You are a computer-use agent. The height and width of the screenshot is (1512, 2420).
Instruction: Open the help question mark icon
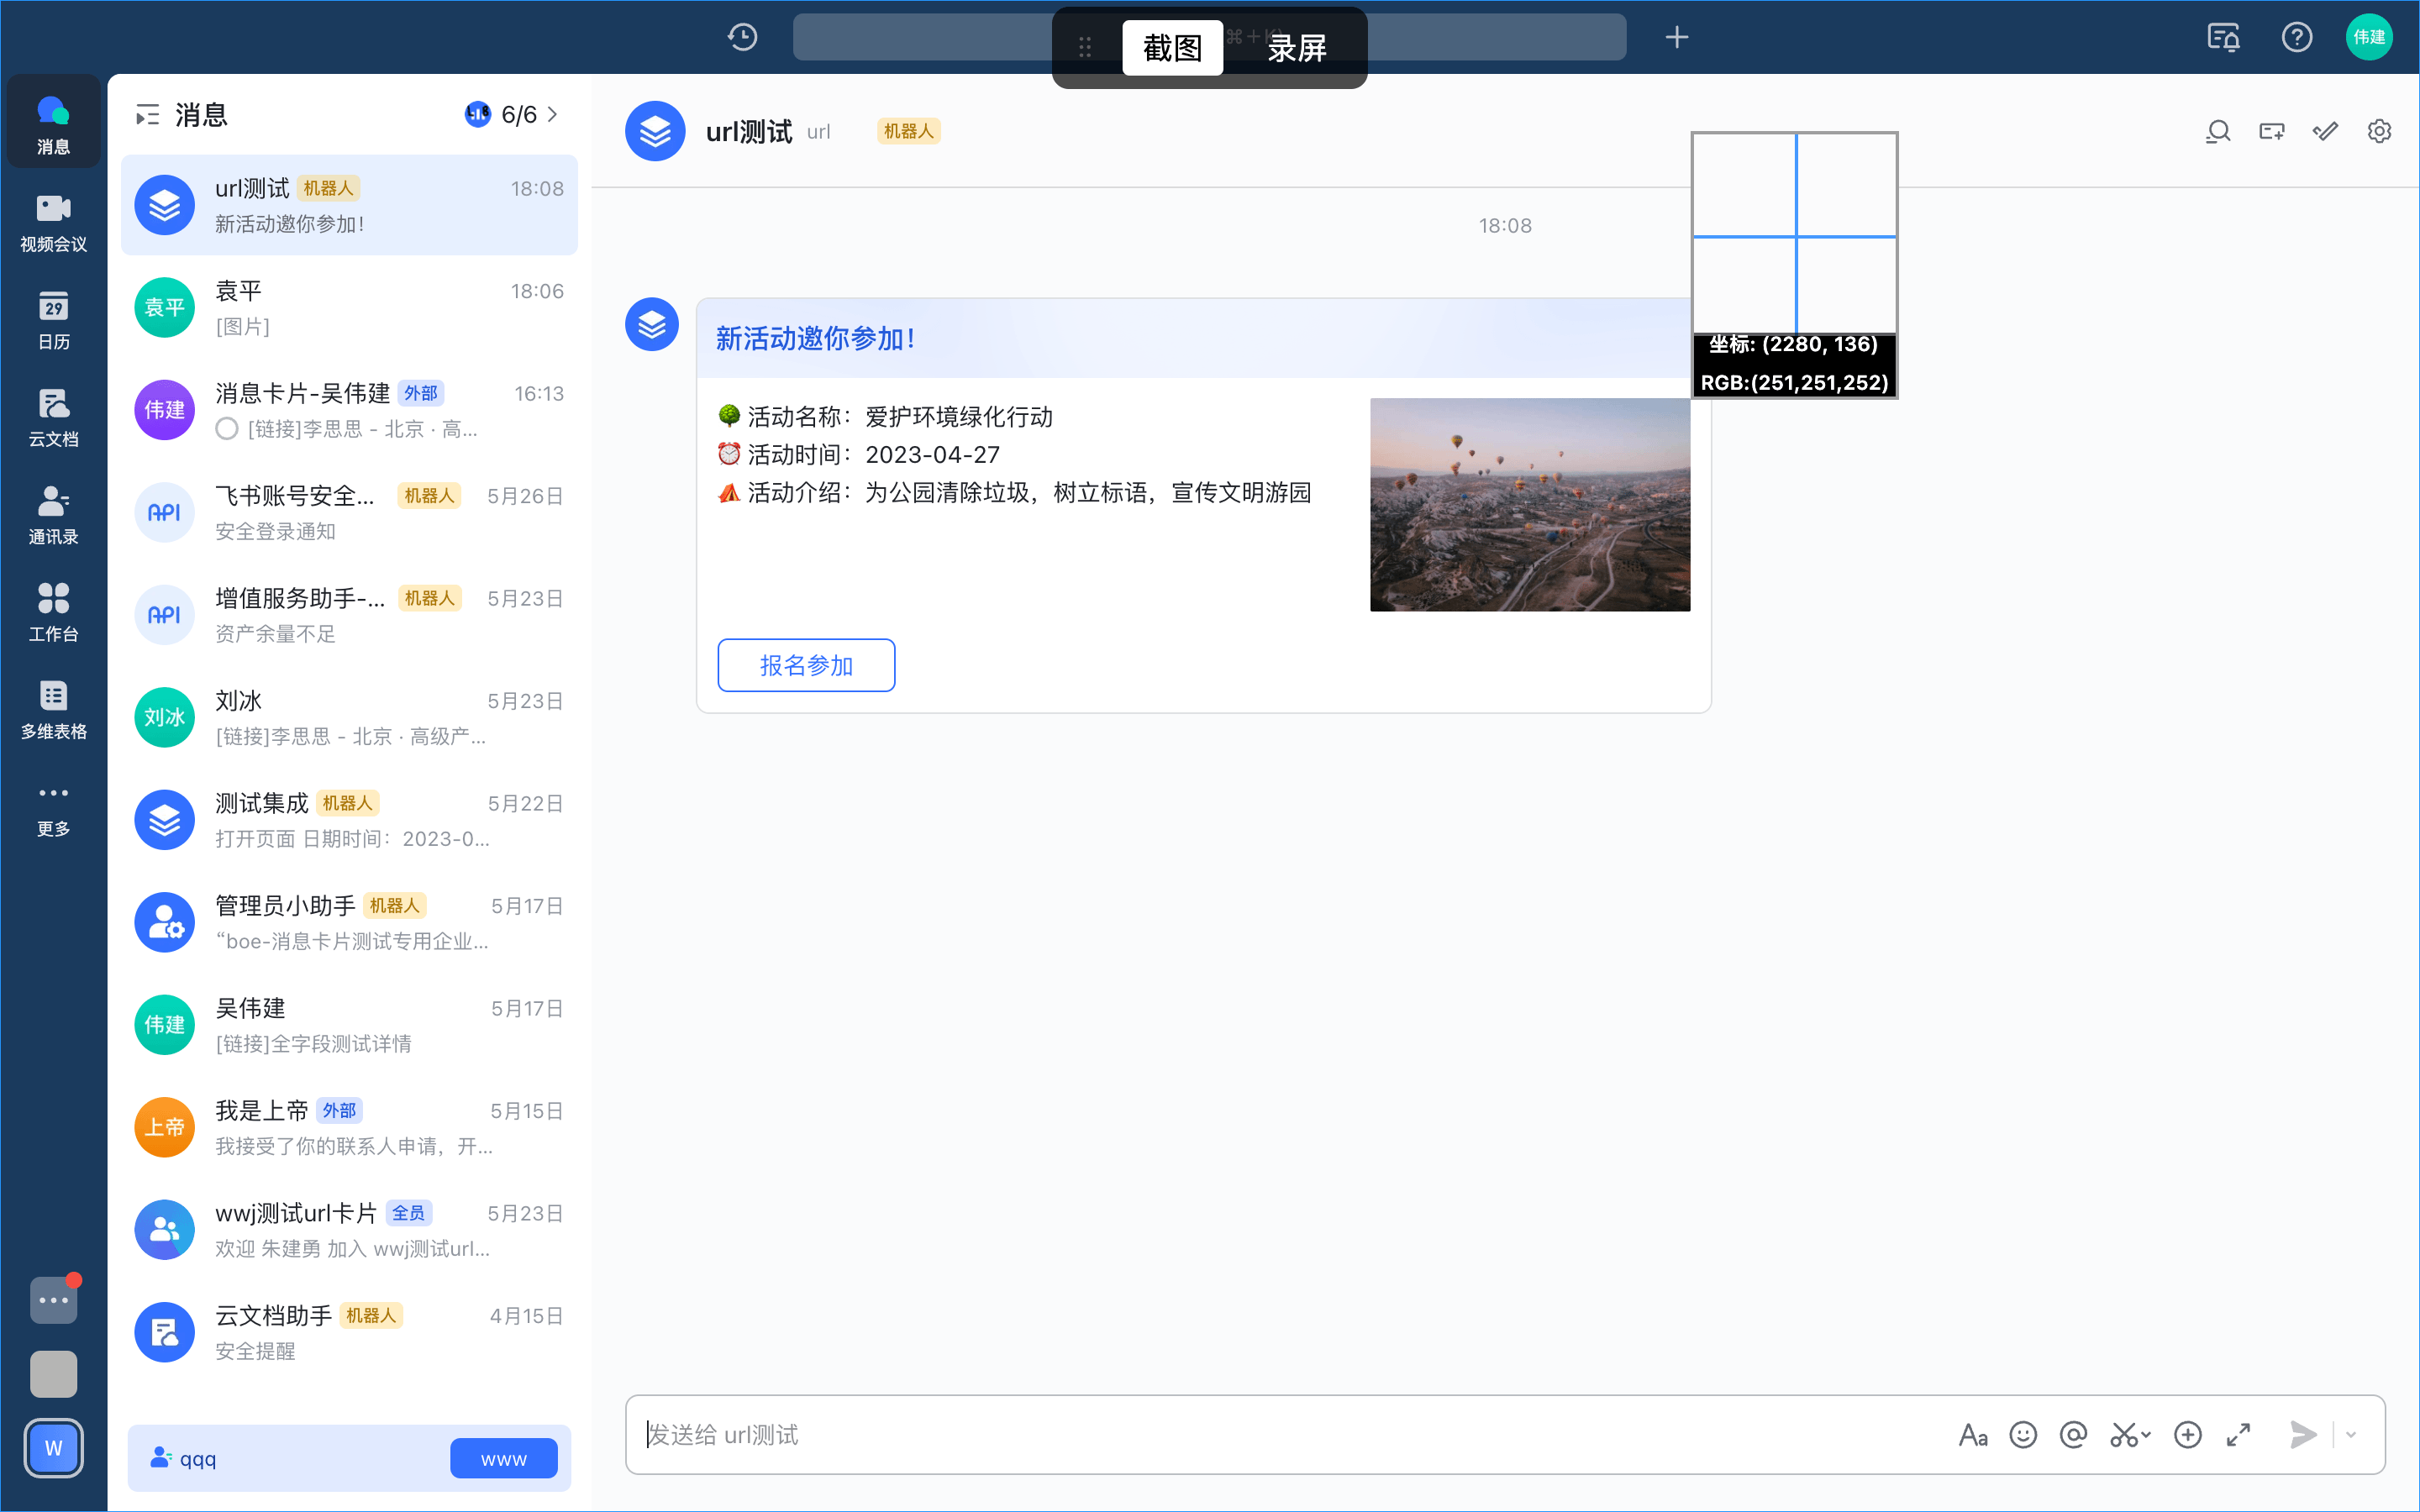2297,38
